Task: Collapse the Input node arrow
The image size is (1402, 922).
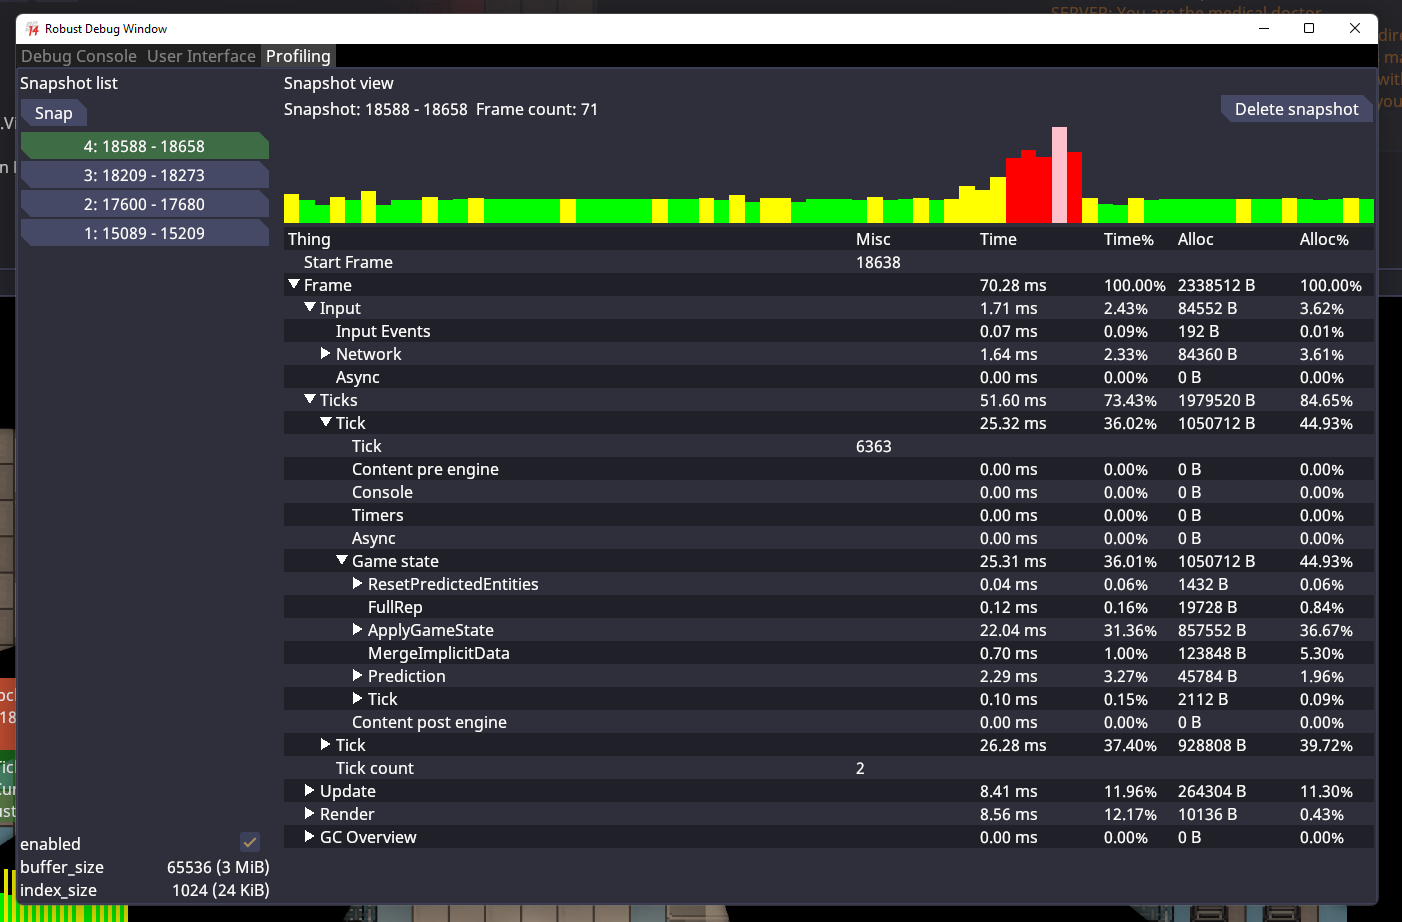Action: (310, 308)
